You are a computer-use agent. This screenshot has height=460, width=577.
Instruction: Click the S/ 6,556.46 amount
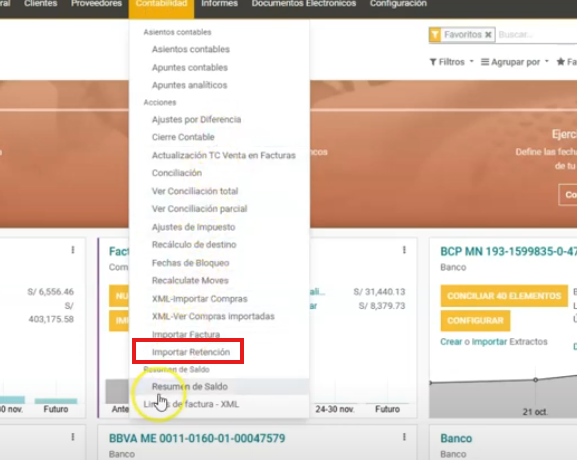point(50,292)
